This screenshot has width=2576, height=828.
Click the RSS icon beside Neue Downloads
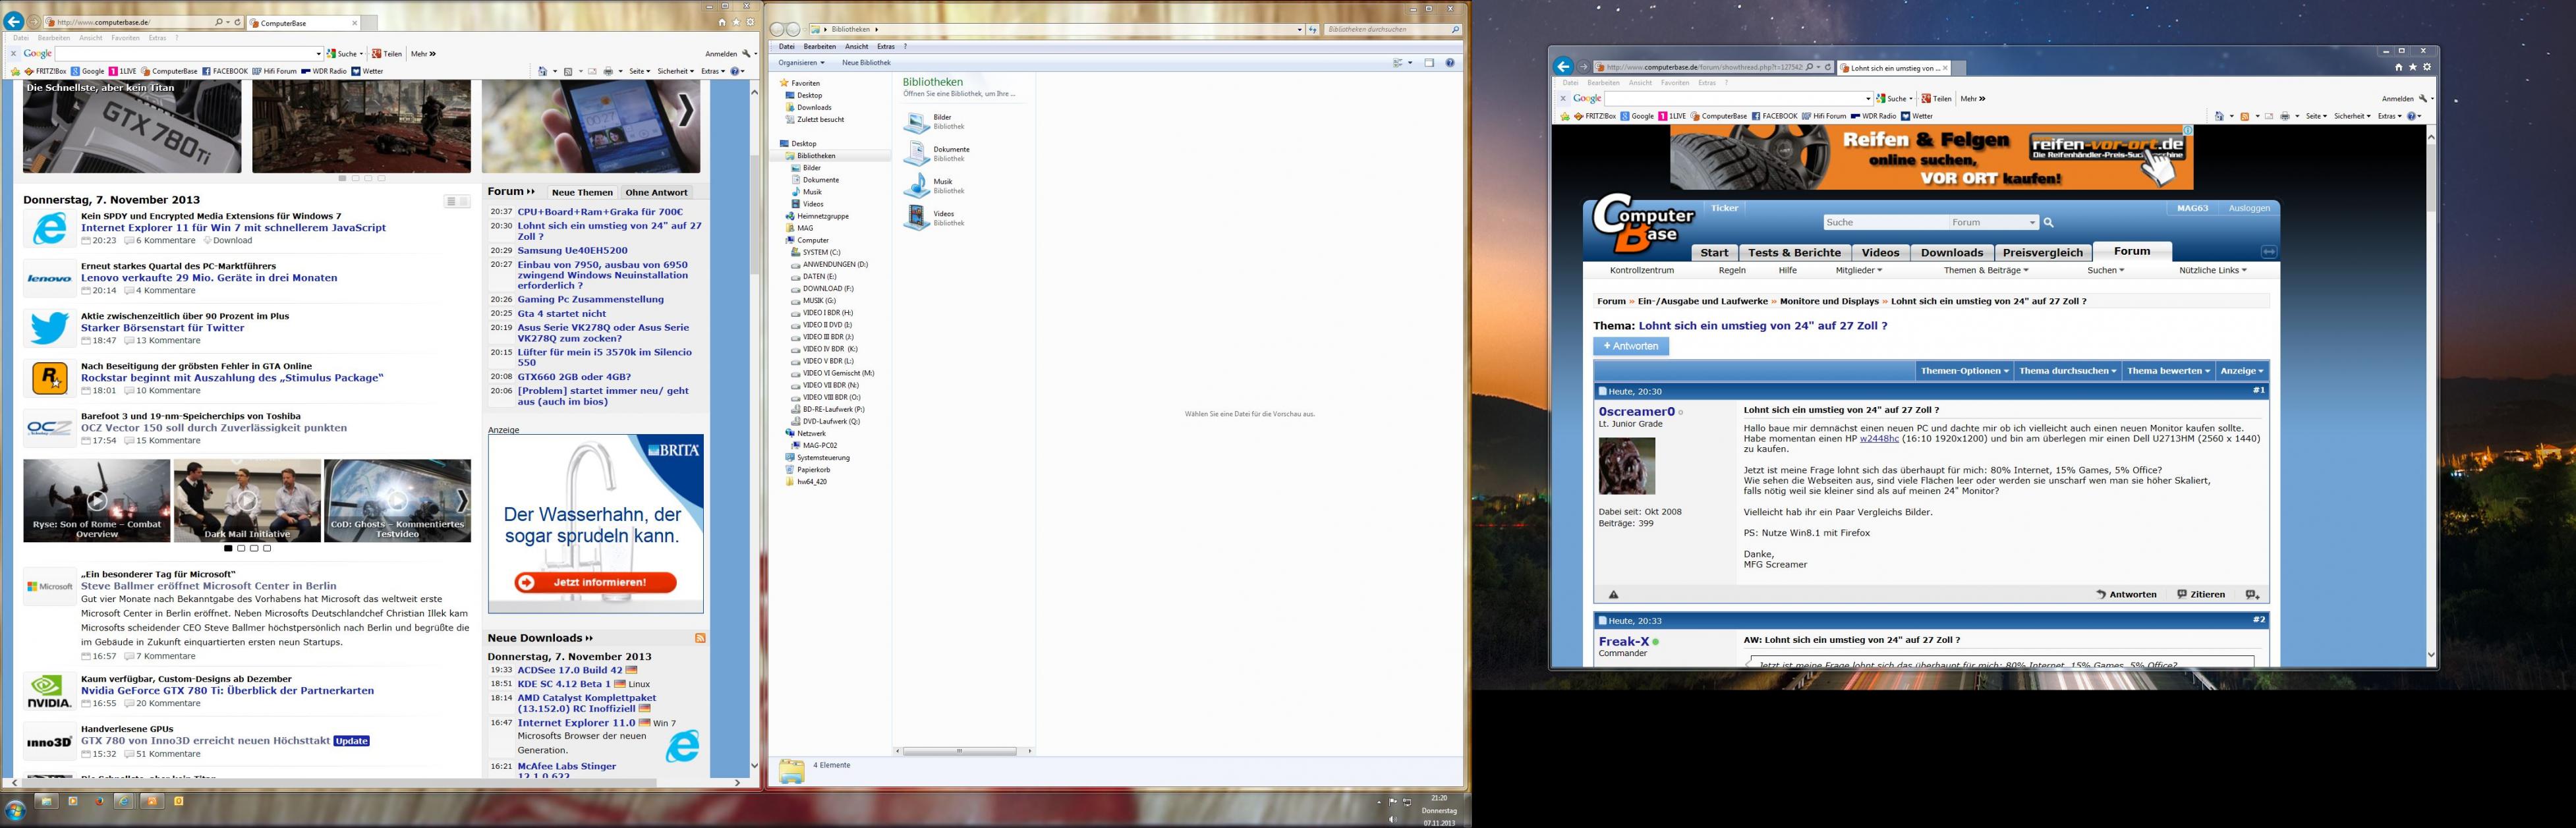coord(700,638)
